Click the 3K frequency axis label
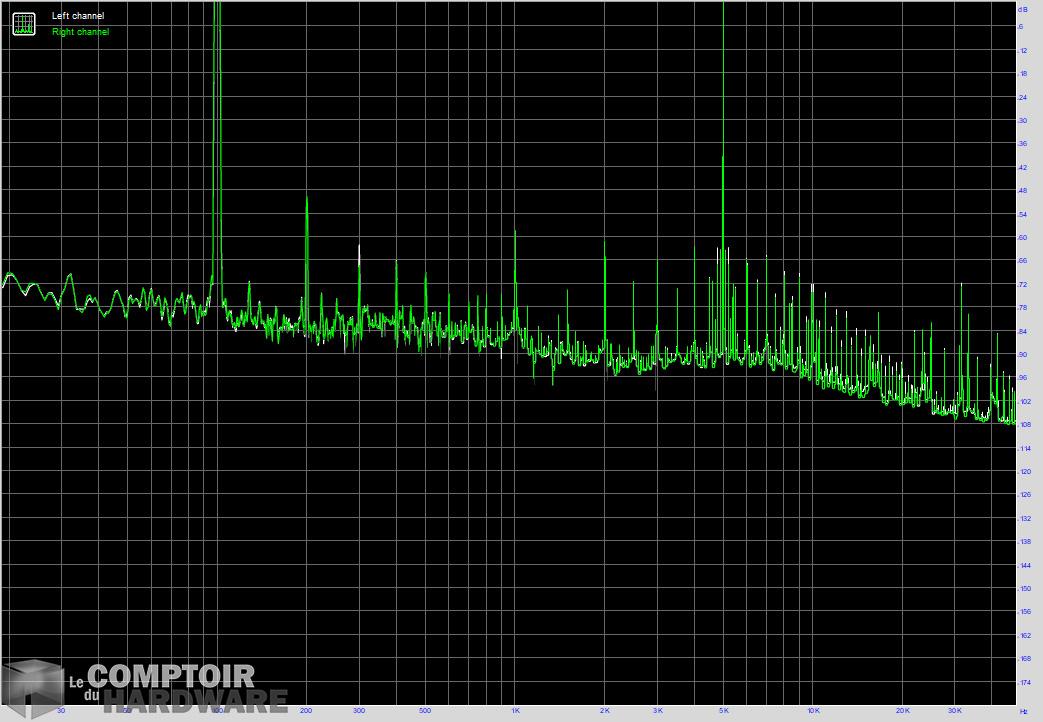The width and height of the screenshot is (1043, 722). (x=657, y=711)
